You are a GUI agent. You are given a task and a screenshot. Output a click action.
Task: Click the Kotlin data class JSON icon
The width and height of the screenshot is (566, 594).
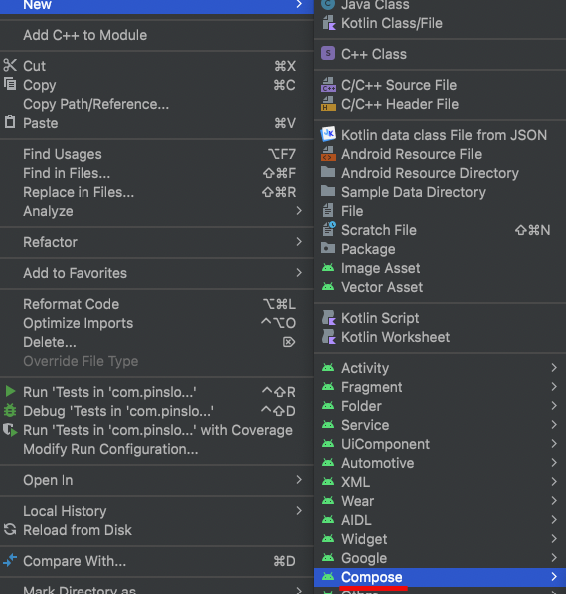point(328,134)
